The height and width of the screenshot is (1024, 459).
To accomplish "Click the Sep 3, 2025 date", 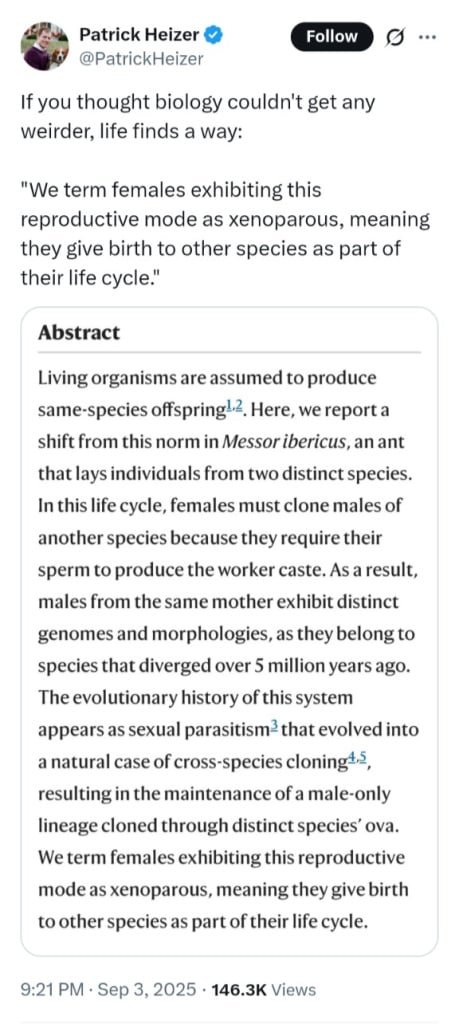I will (x=146, y=990).
